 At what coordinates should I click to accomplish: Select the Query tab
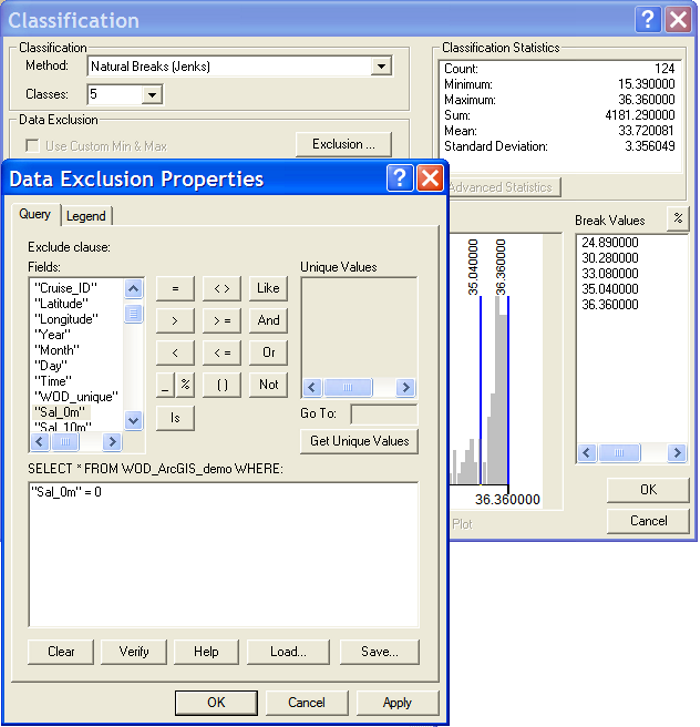(x=35, y=215)
